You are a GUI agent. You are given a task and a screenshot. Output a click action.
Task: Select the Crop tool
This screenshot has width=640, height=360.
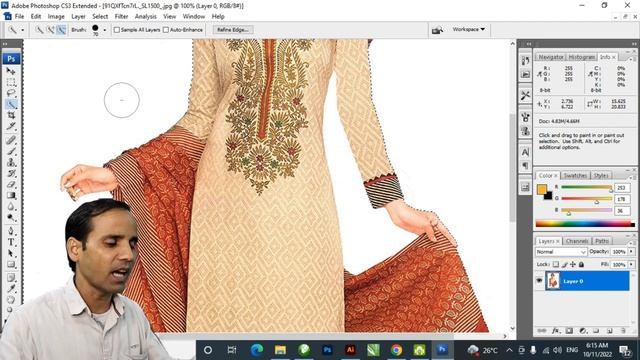pos(11,115)
